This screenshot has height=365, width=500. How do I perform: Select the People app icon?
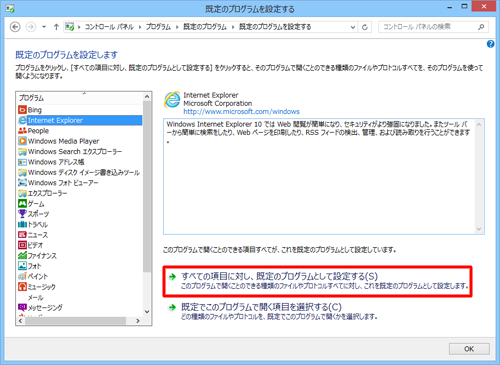coord(22,130)
